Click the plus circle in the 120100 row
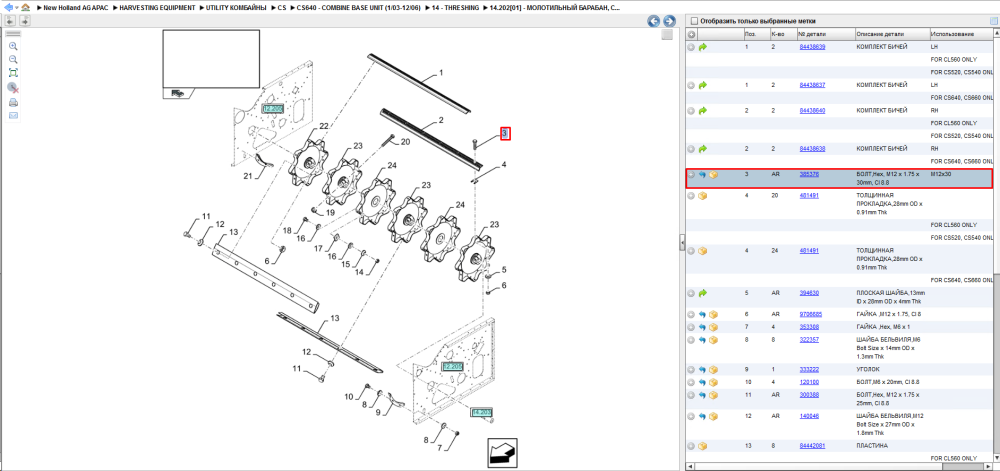 click(x=691, y=382)
